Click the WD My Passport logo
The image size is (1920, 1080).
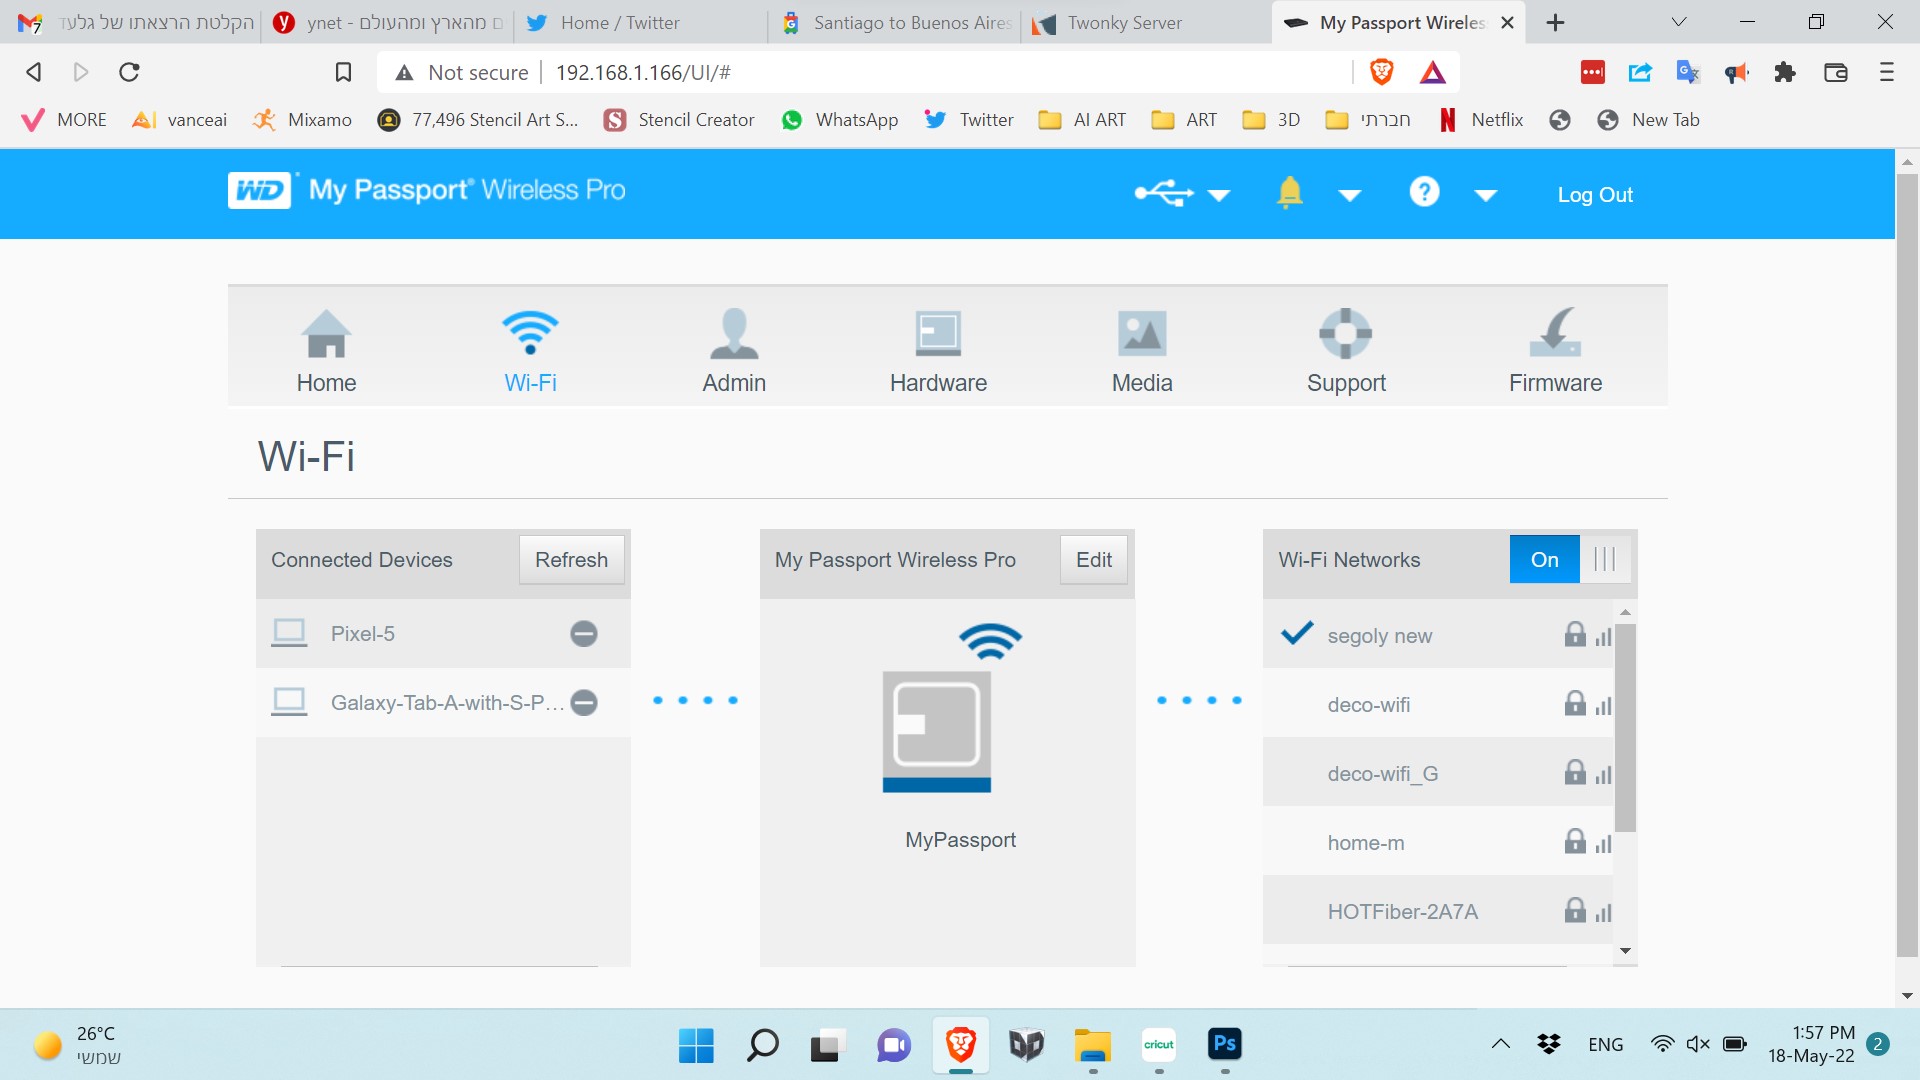(427, 190)
